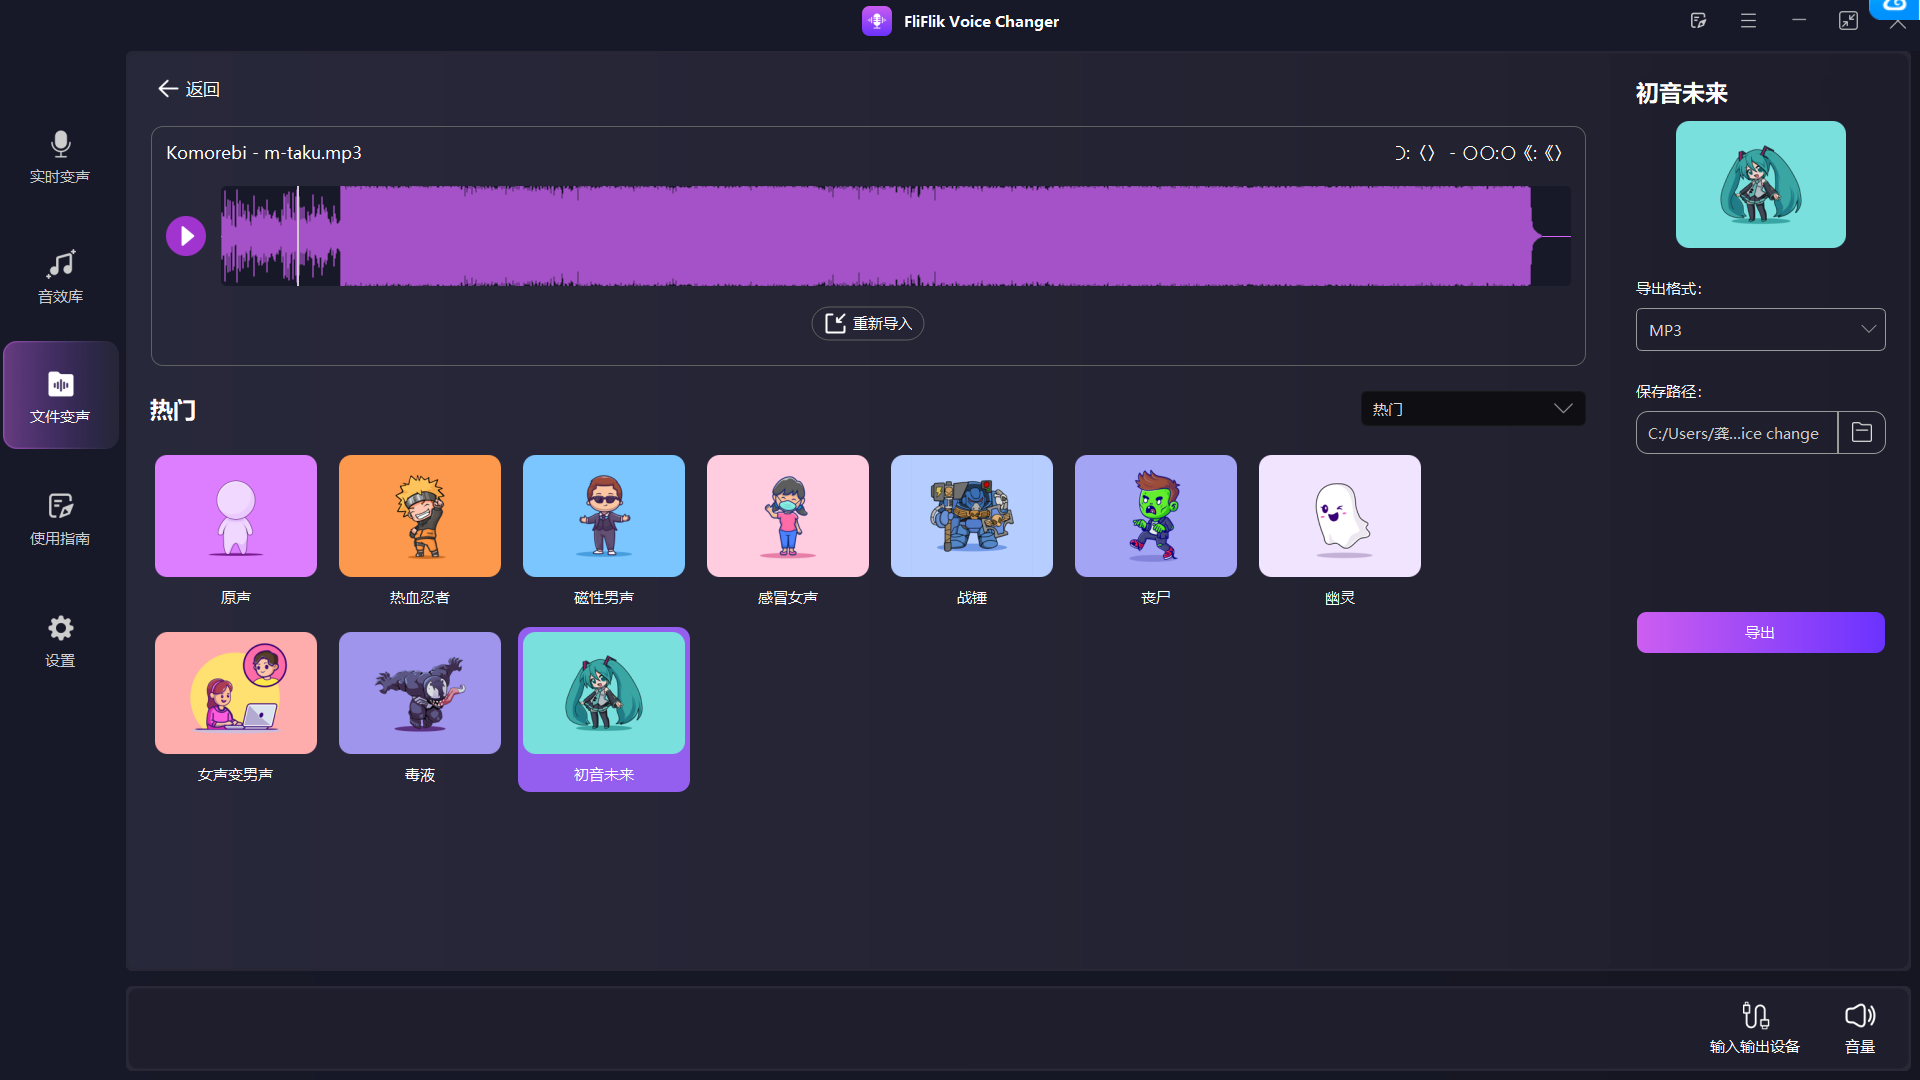
Task: Pick the zombie voice effect
Action: [x=1155, y=516]
